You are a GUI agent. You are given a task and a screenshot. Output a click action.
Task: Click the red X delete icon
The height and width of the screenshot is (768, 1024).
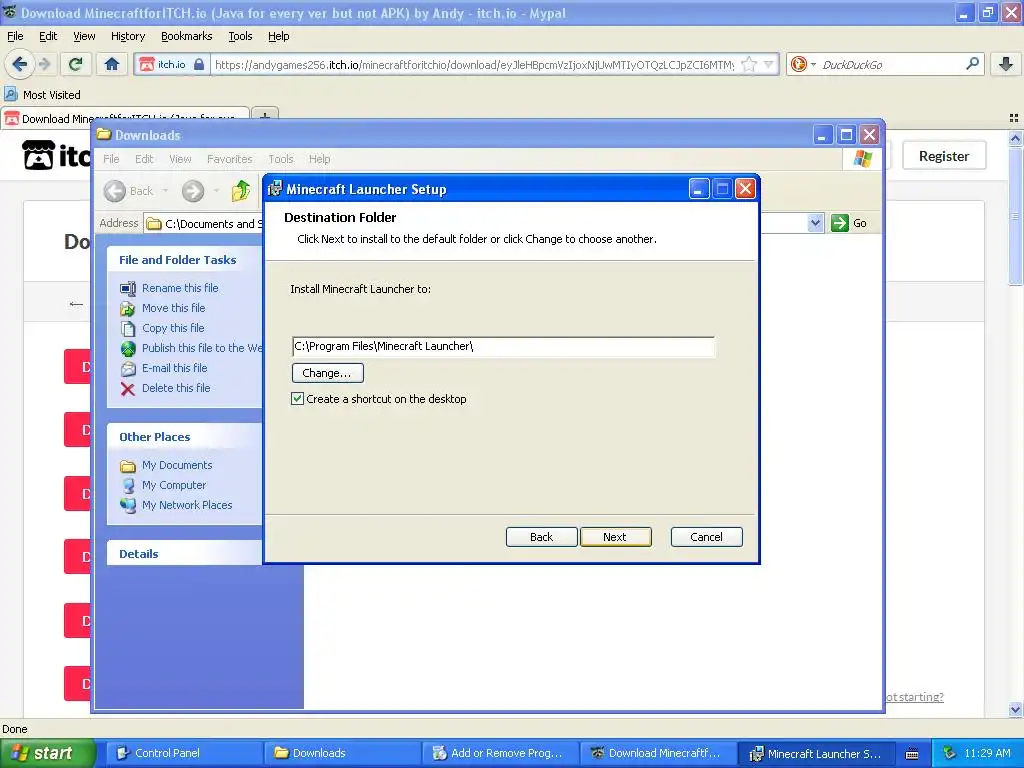point(128,389)
